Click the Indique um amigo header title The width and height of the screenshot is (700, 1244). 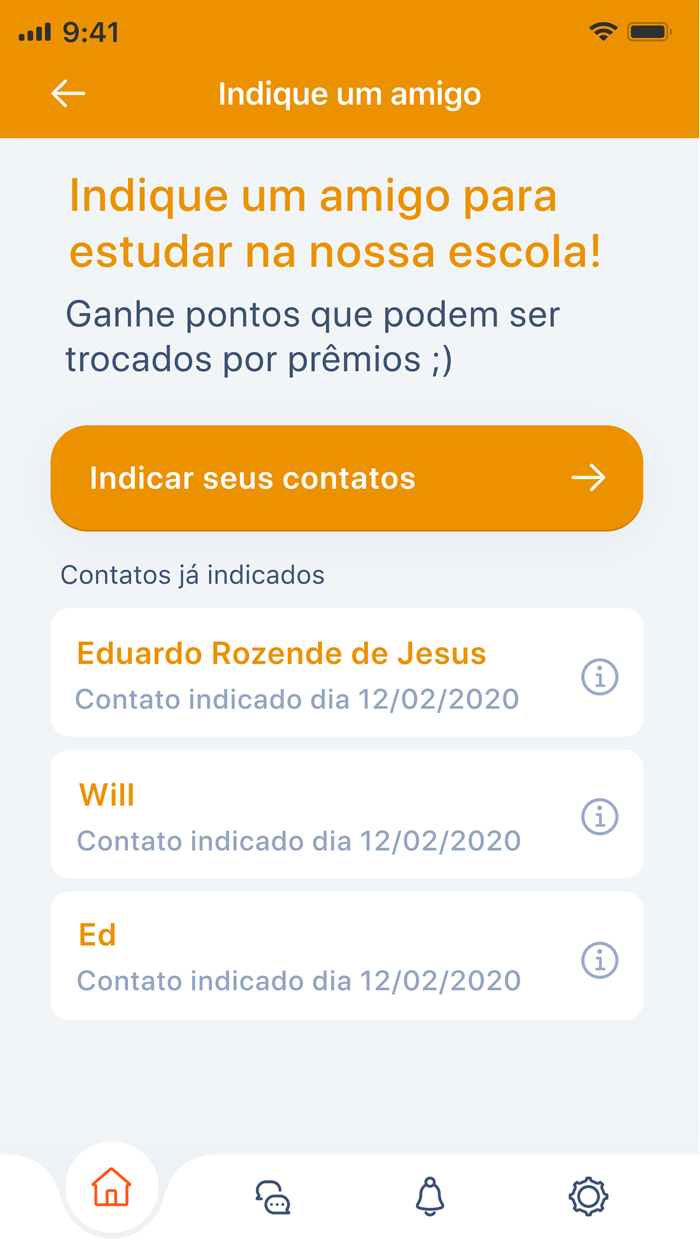coord(349,93)
